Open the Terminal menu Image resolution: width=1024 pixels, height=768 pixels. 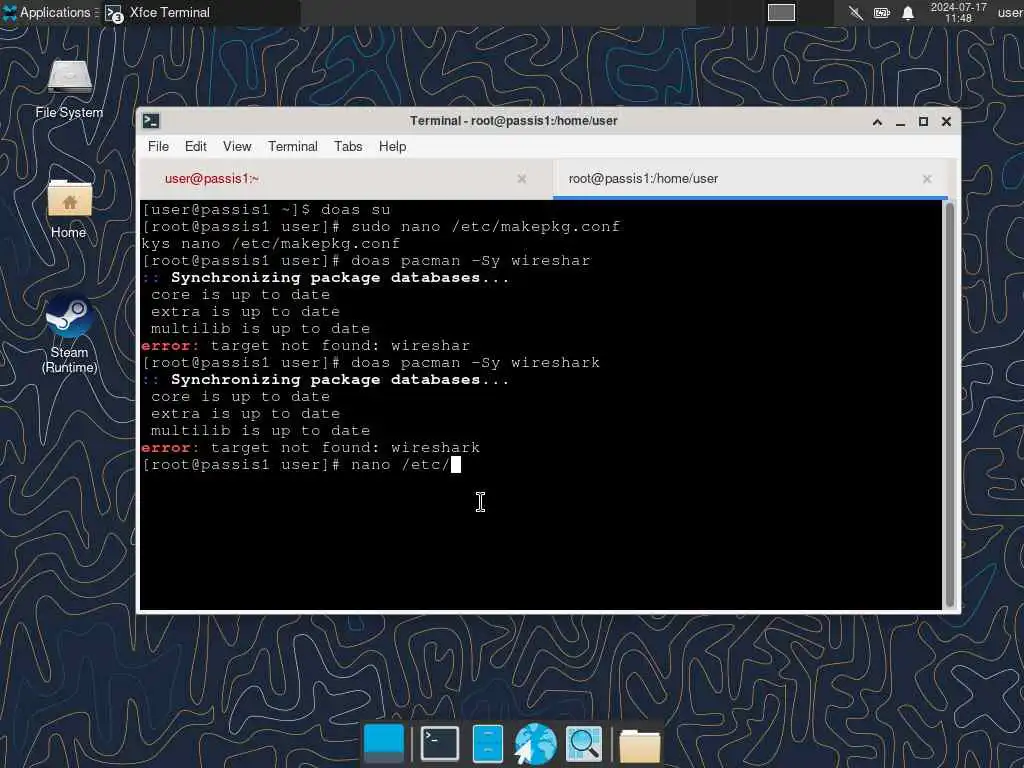pyautogui.click(x=293, y=146)
